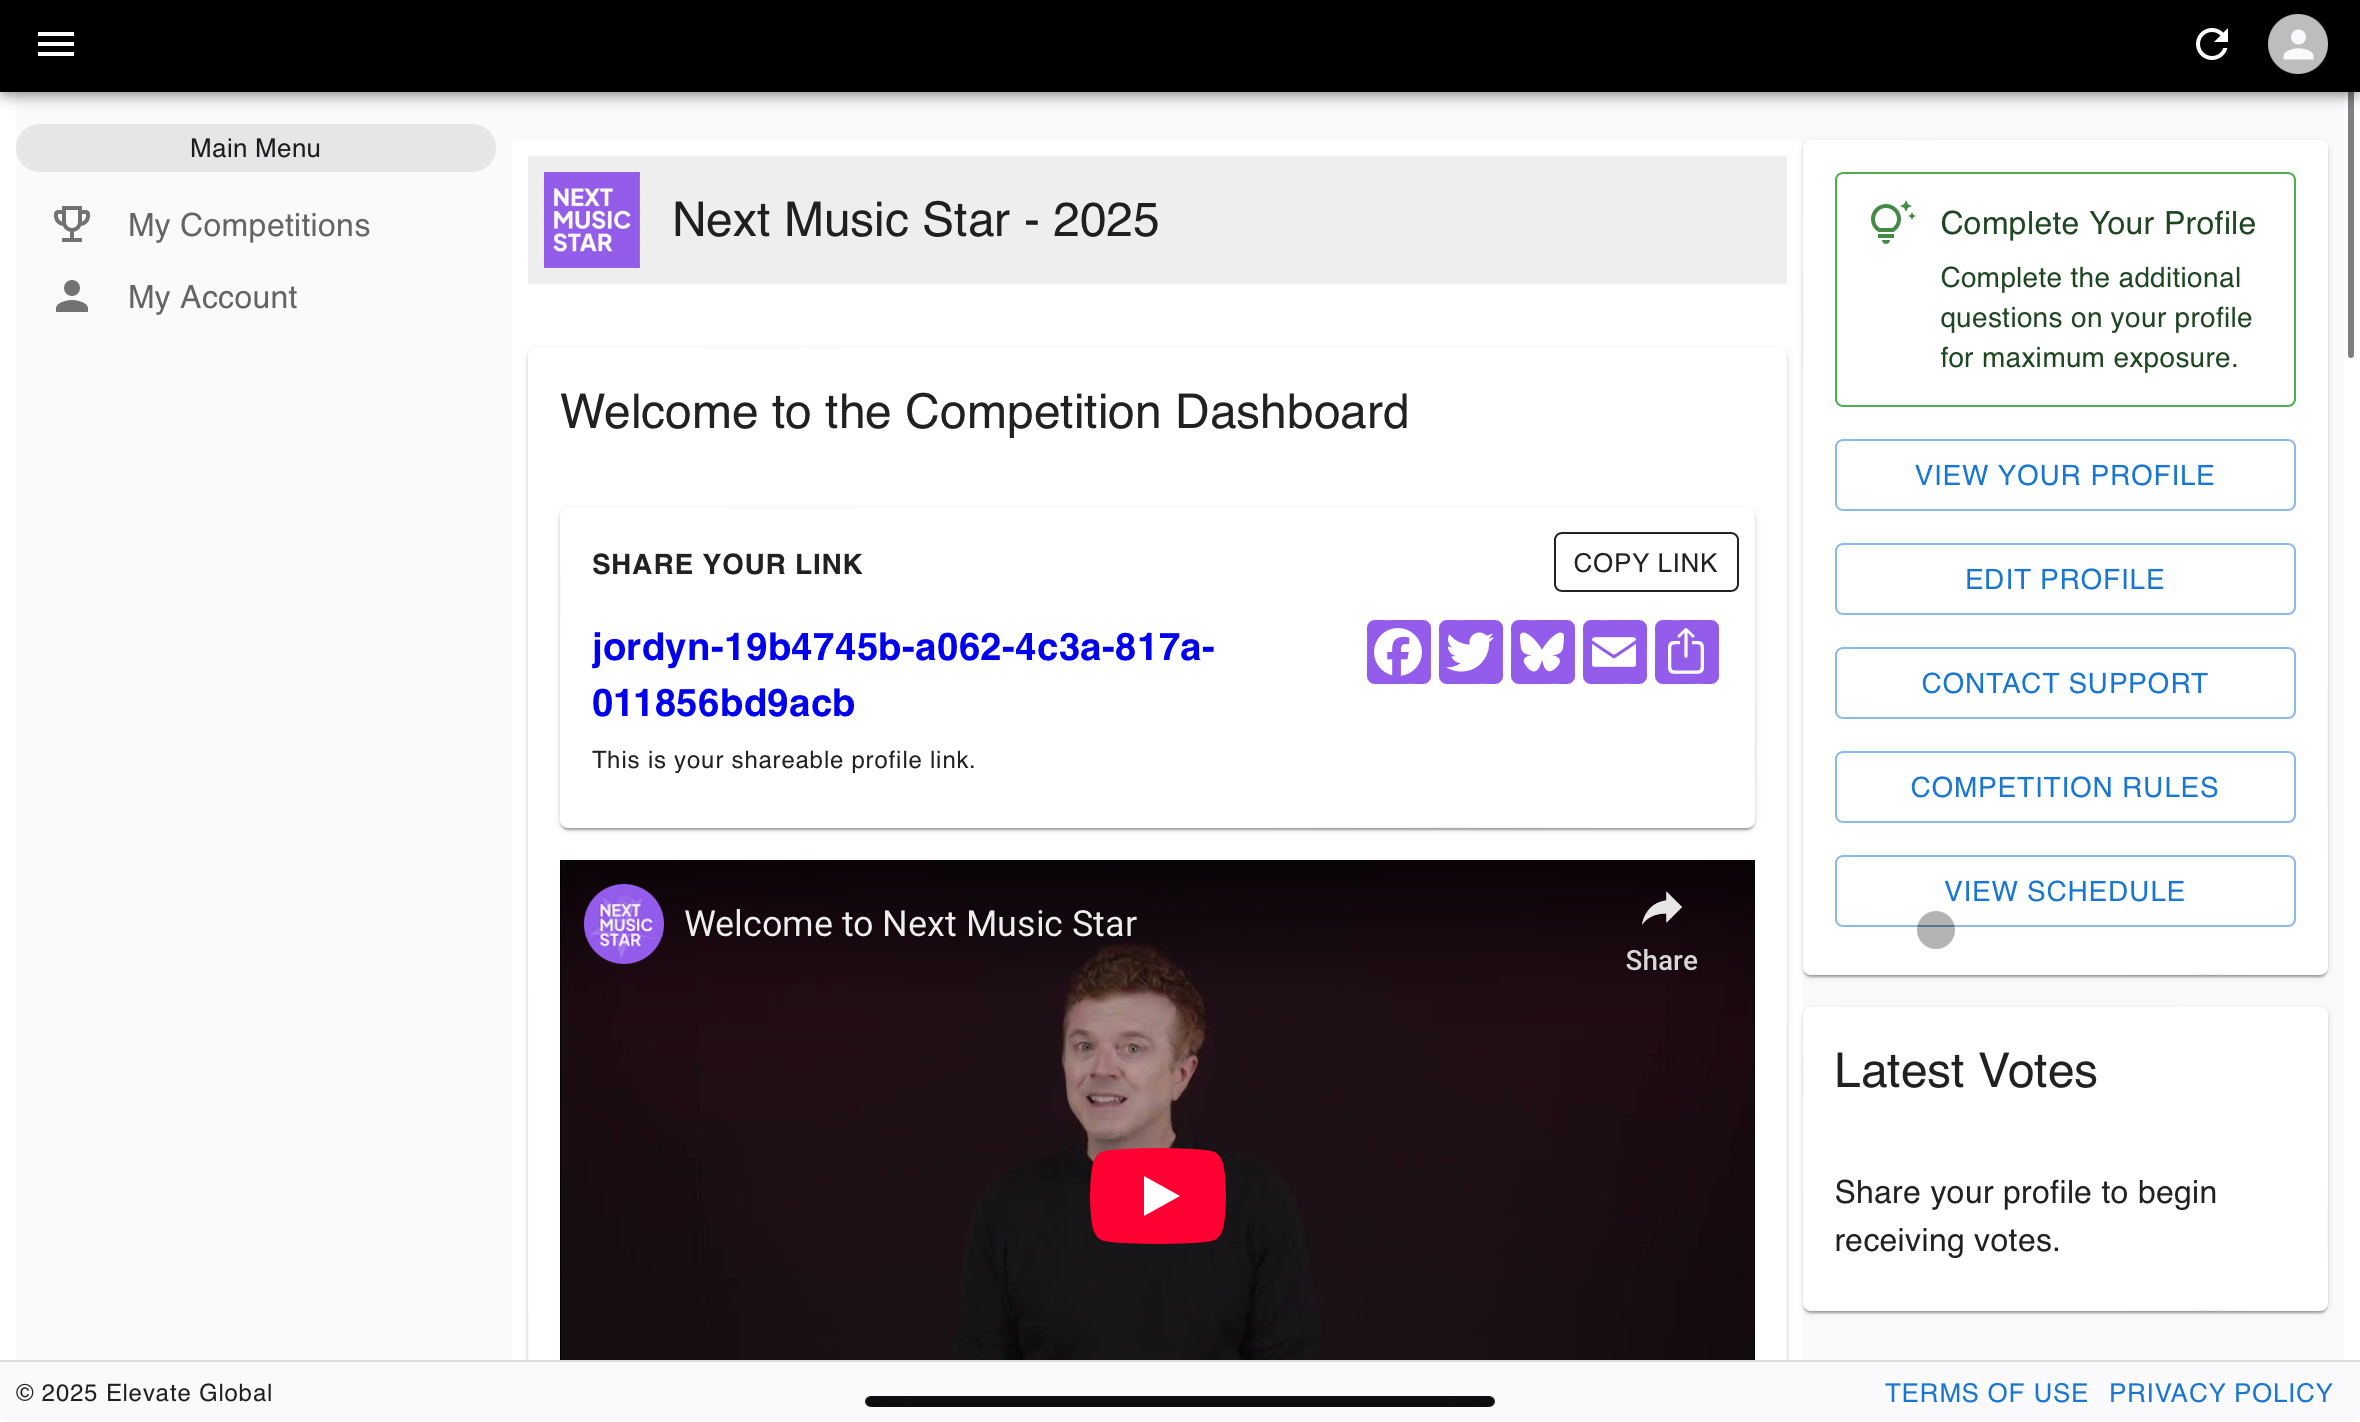Open CONTACT SUPPORT

pyautogui.click(x=2064, y=683)
